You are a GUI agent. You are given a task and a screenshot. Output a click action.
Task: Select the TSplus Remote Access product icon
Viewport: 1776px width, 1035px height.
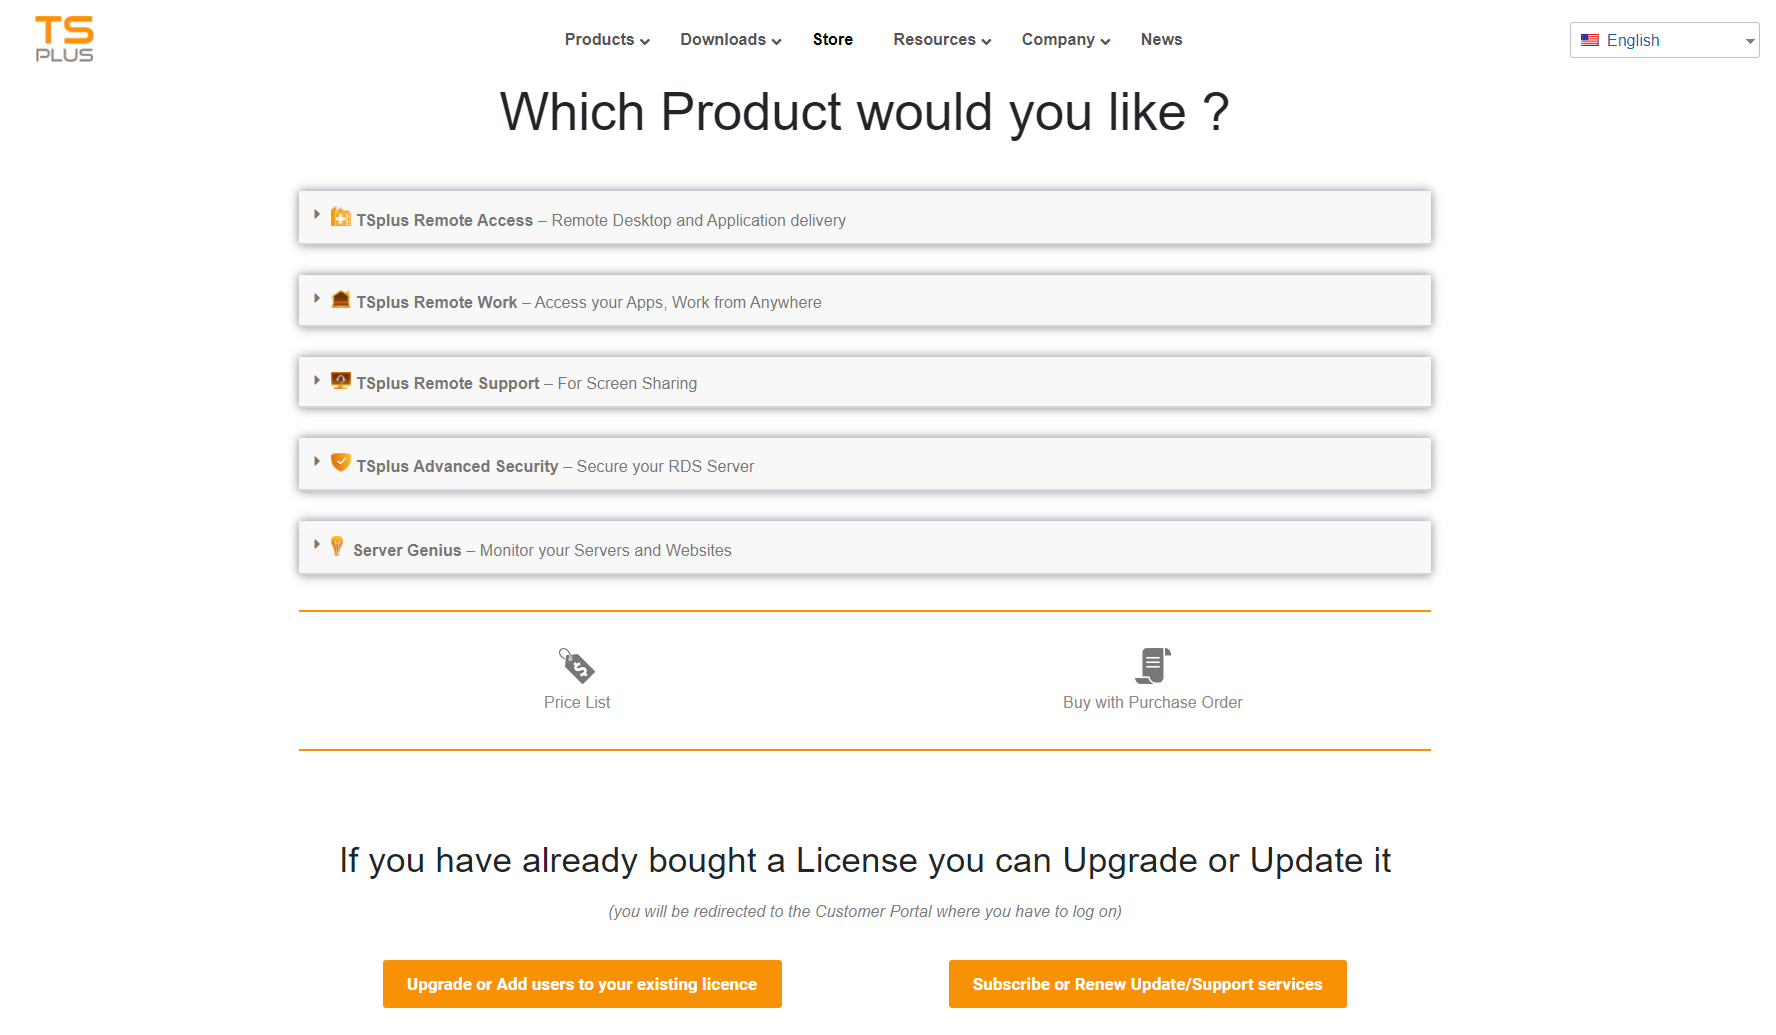(339, 216)
